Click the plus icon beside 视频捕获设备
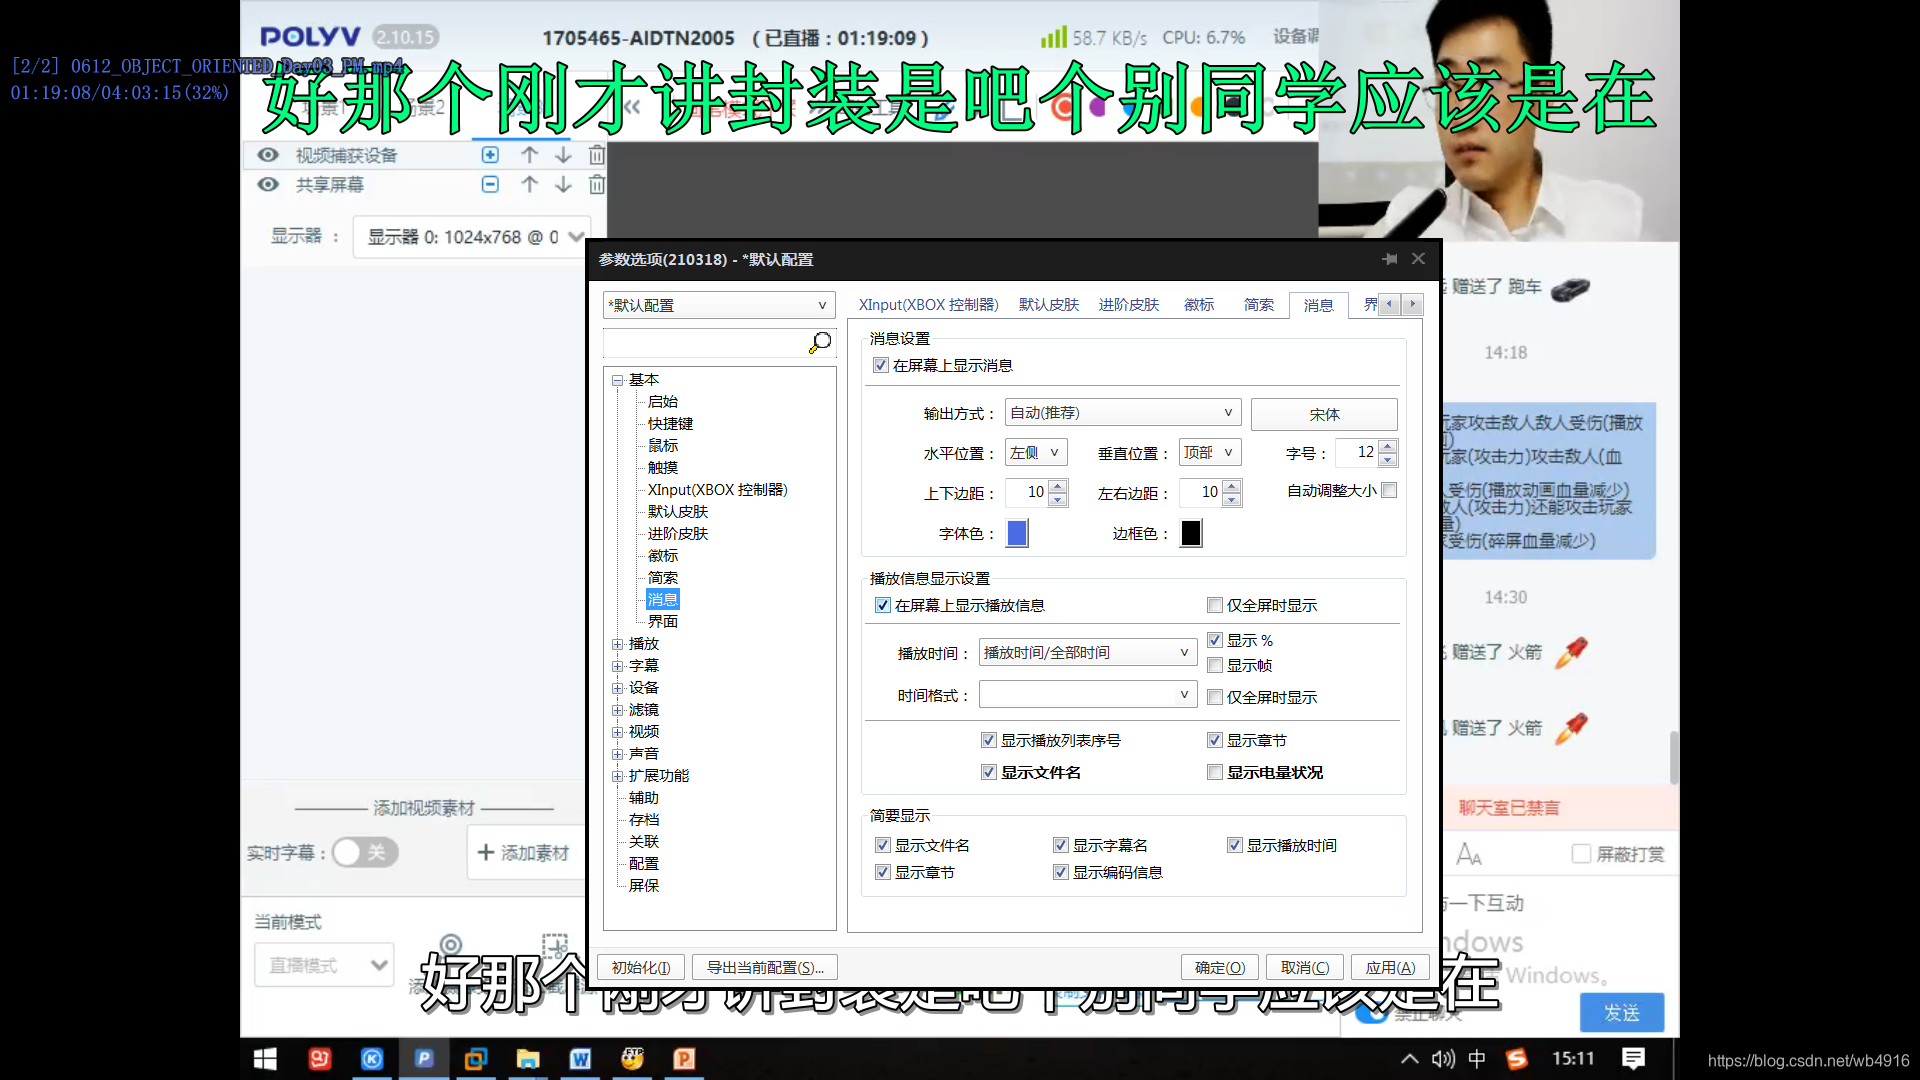1920x1080 pixels. click(490, 155)
